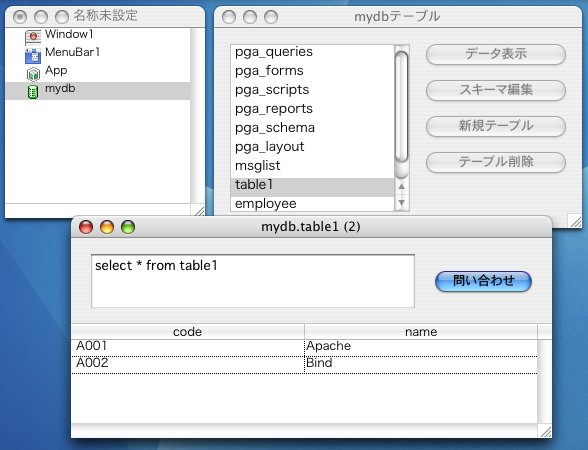Click the テーブル削除 button
The height and width of the screenshot is (450, 588).
pyautogui.click(x=496, y=162)
